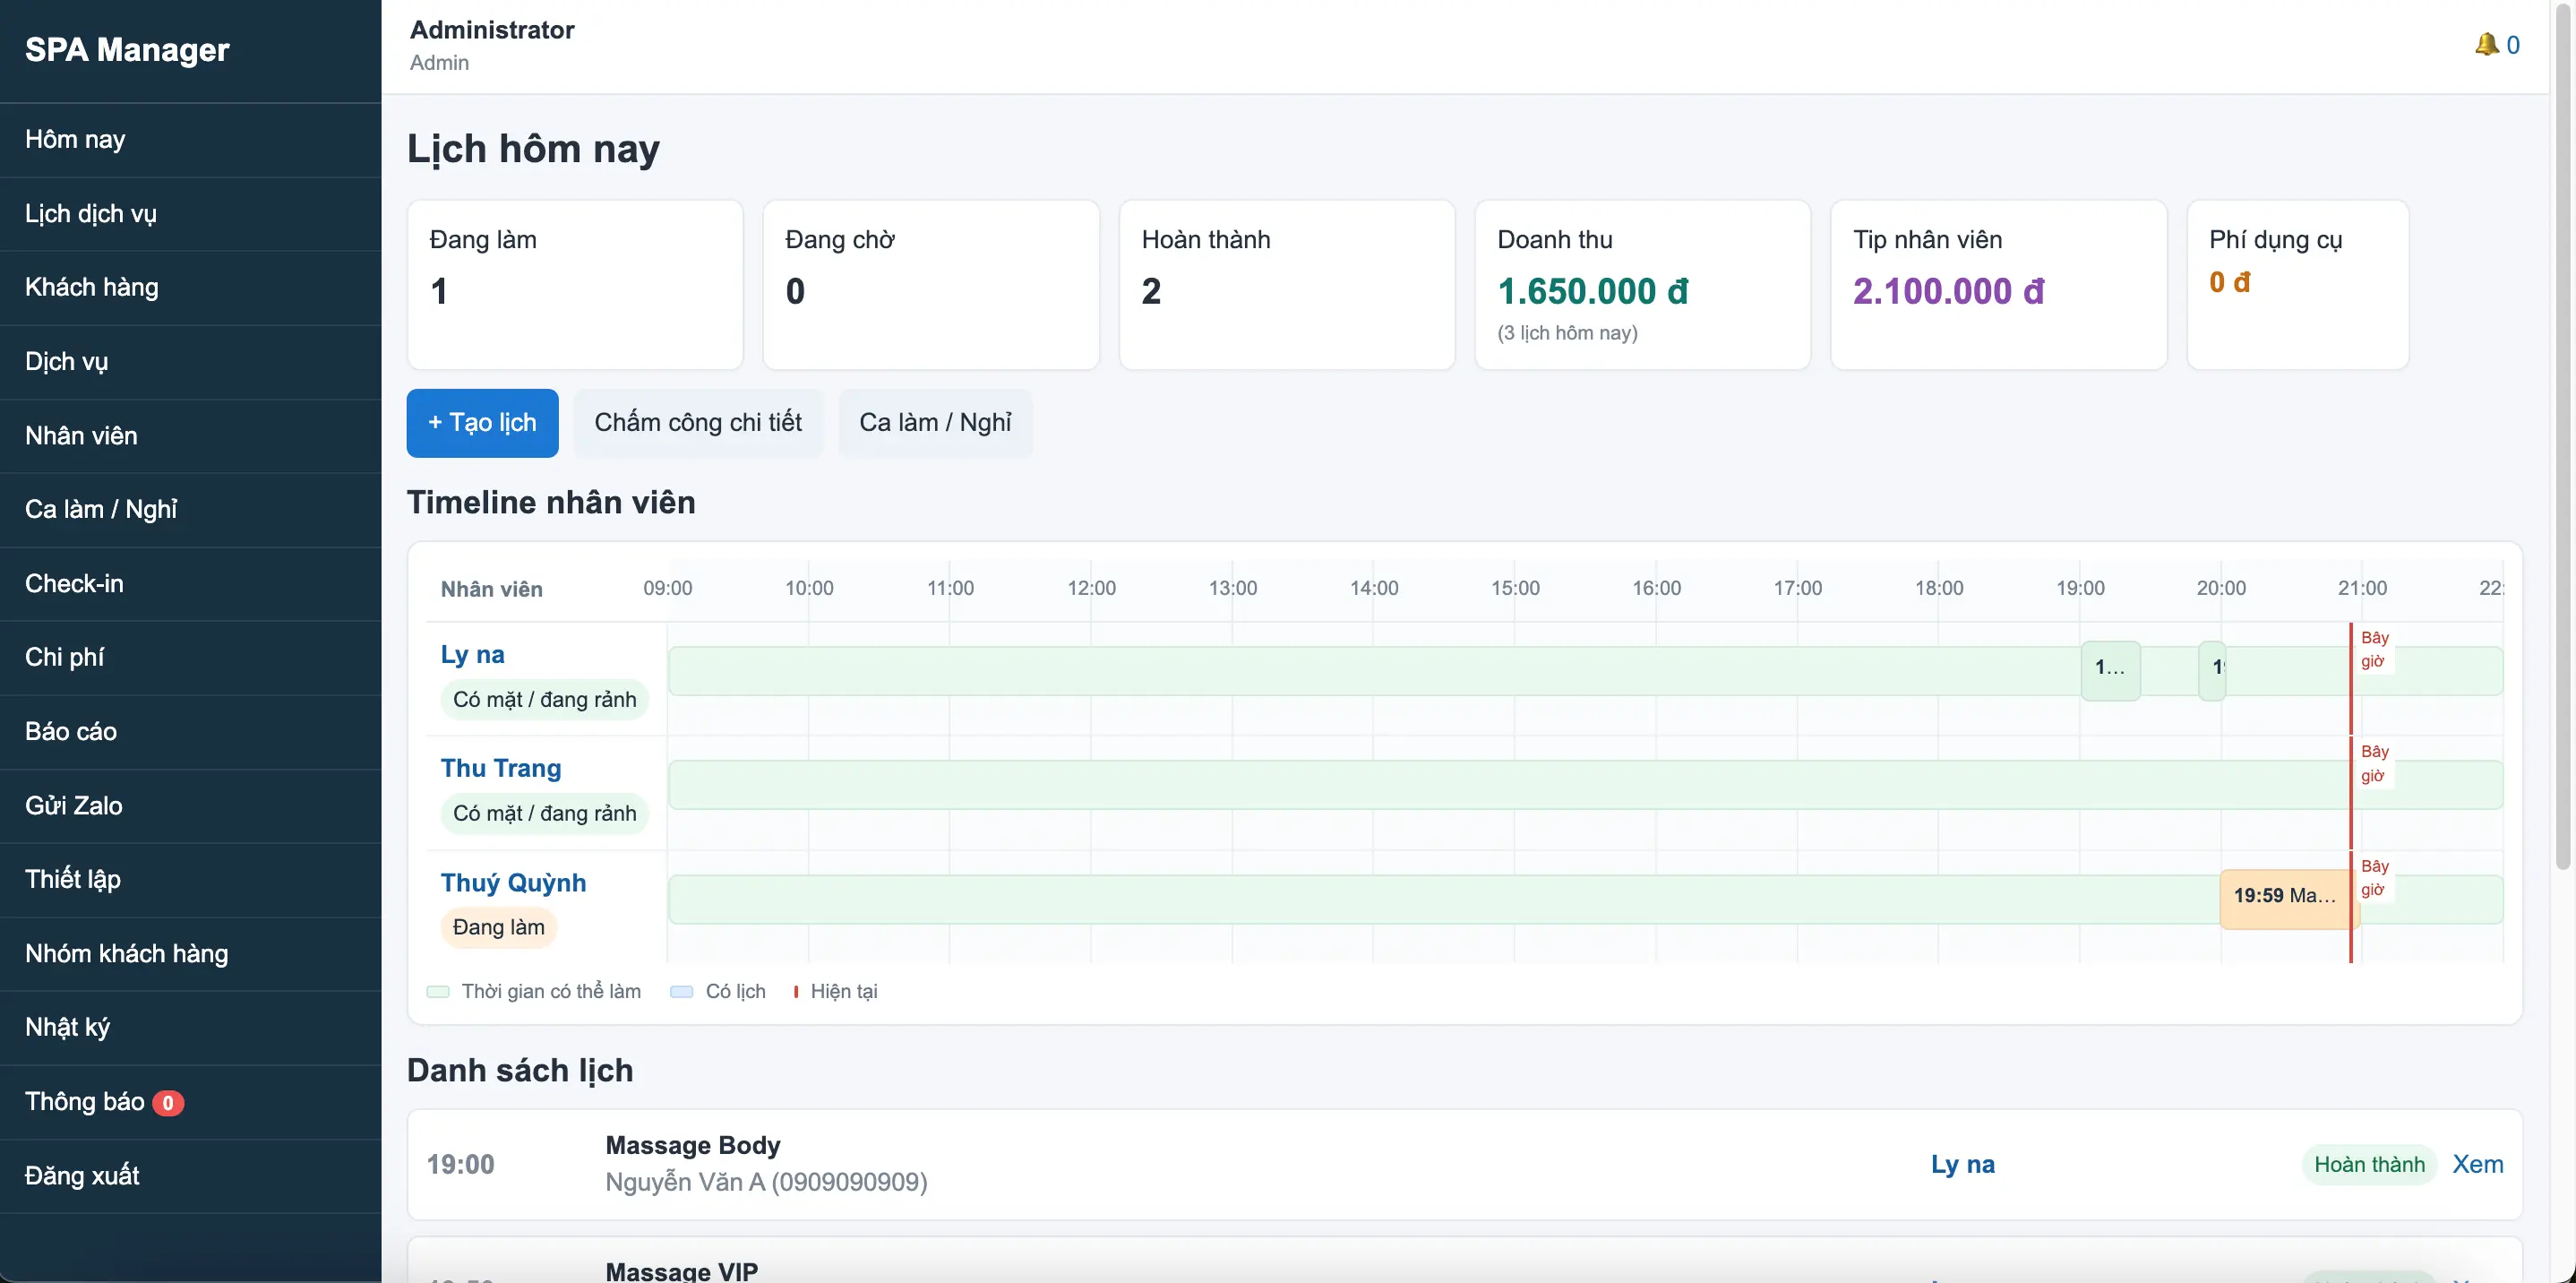Click Ca làm / Nghỉ button below stats
2576x1283 pixels.
coord(935,423)
